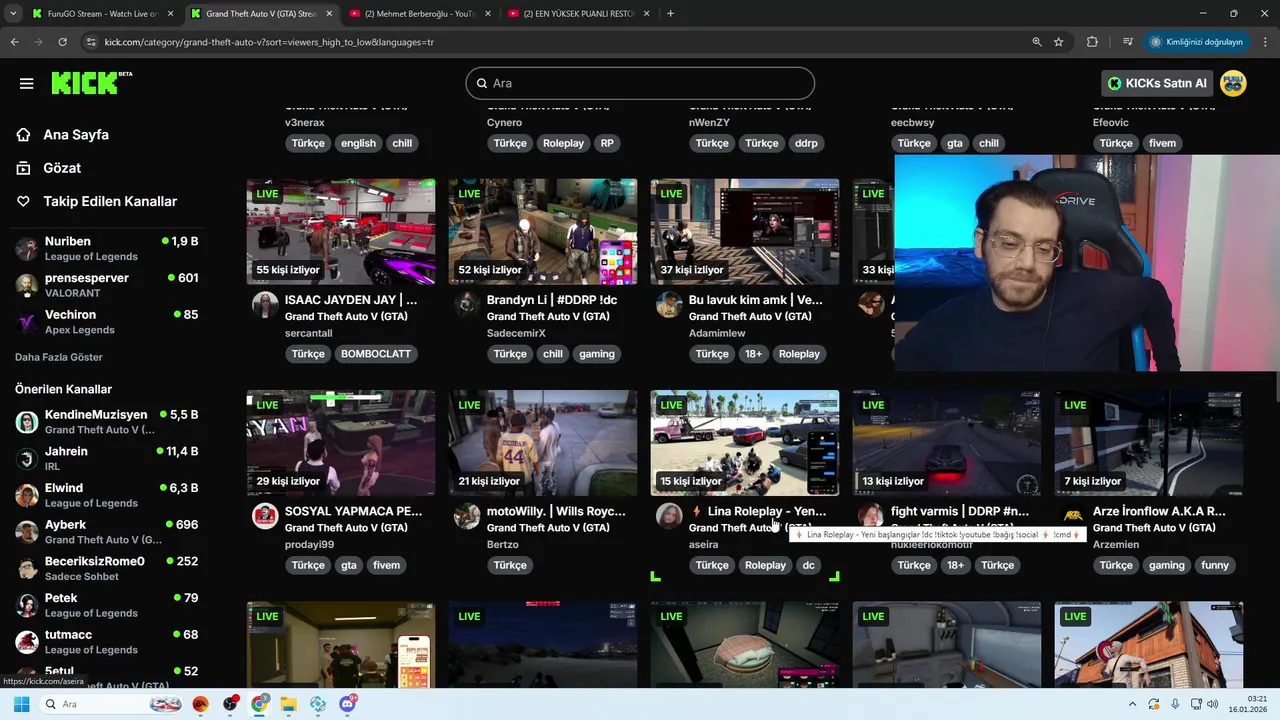Open Vechiron channel in sidebar
Viewport: 1280px width, 720px height.
click(x=107, y=322)
